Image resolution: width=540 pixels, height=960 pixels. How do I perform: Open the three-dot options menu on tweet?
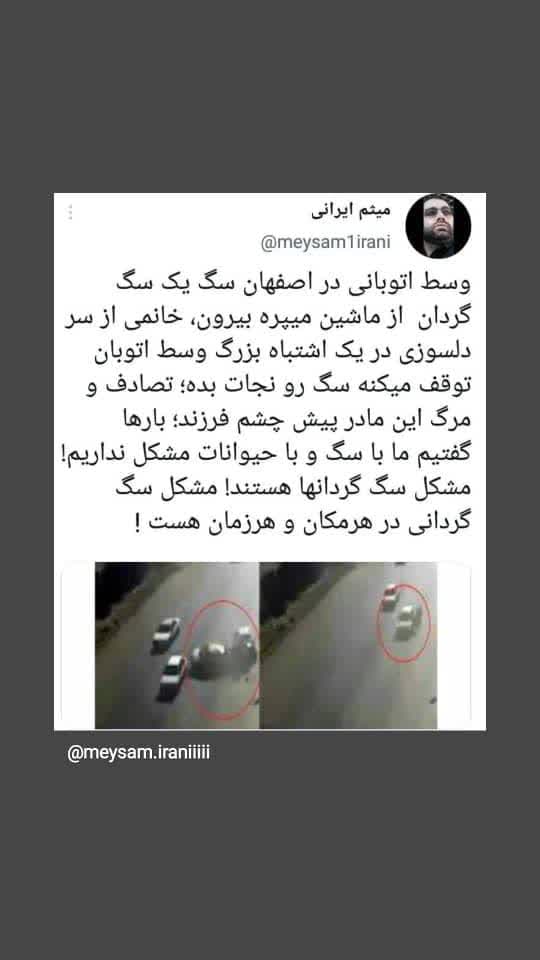pyautogui.click(x=70, y=212)
